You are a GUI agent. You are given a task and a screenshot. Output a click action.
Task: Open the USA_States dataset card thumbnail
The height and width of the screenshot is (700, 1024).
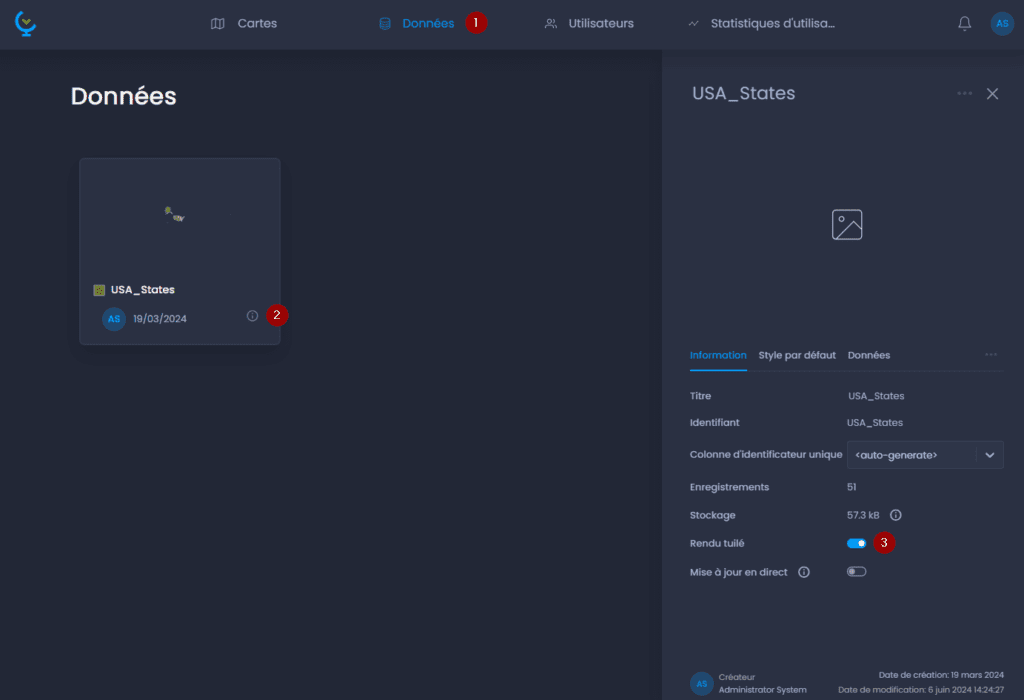click(x=180, y=215)
